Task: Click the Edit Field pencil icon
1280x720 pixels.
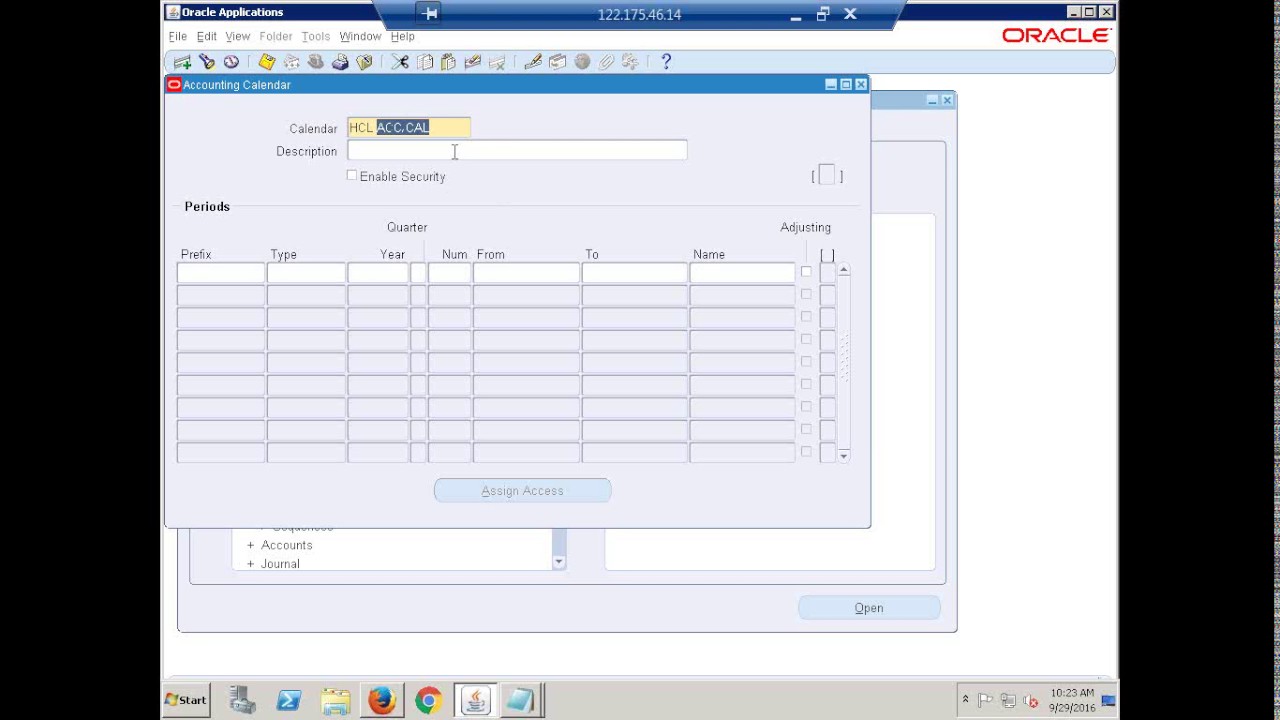Action: [533, 62]
